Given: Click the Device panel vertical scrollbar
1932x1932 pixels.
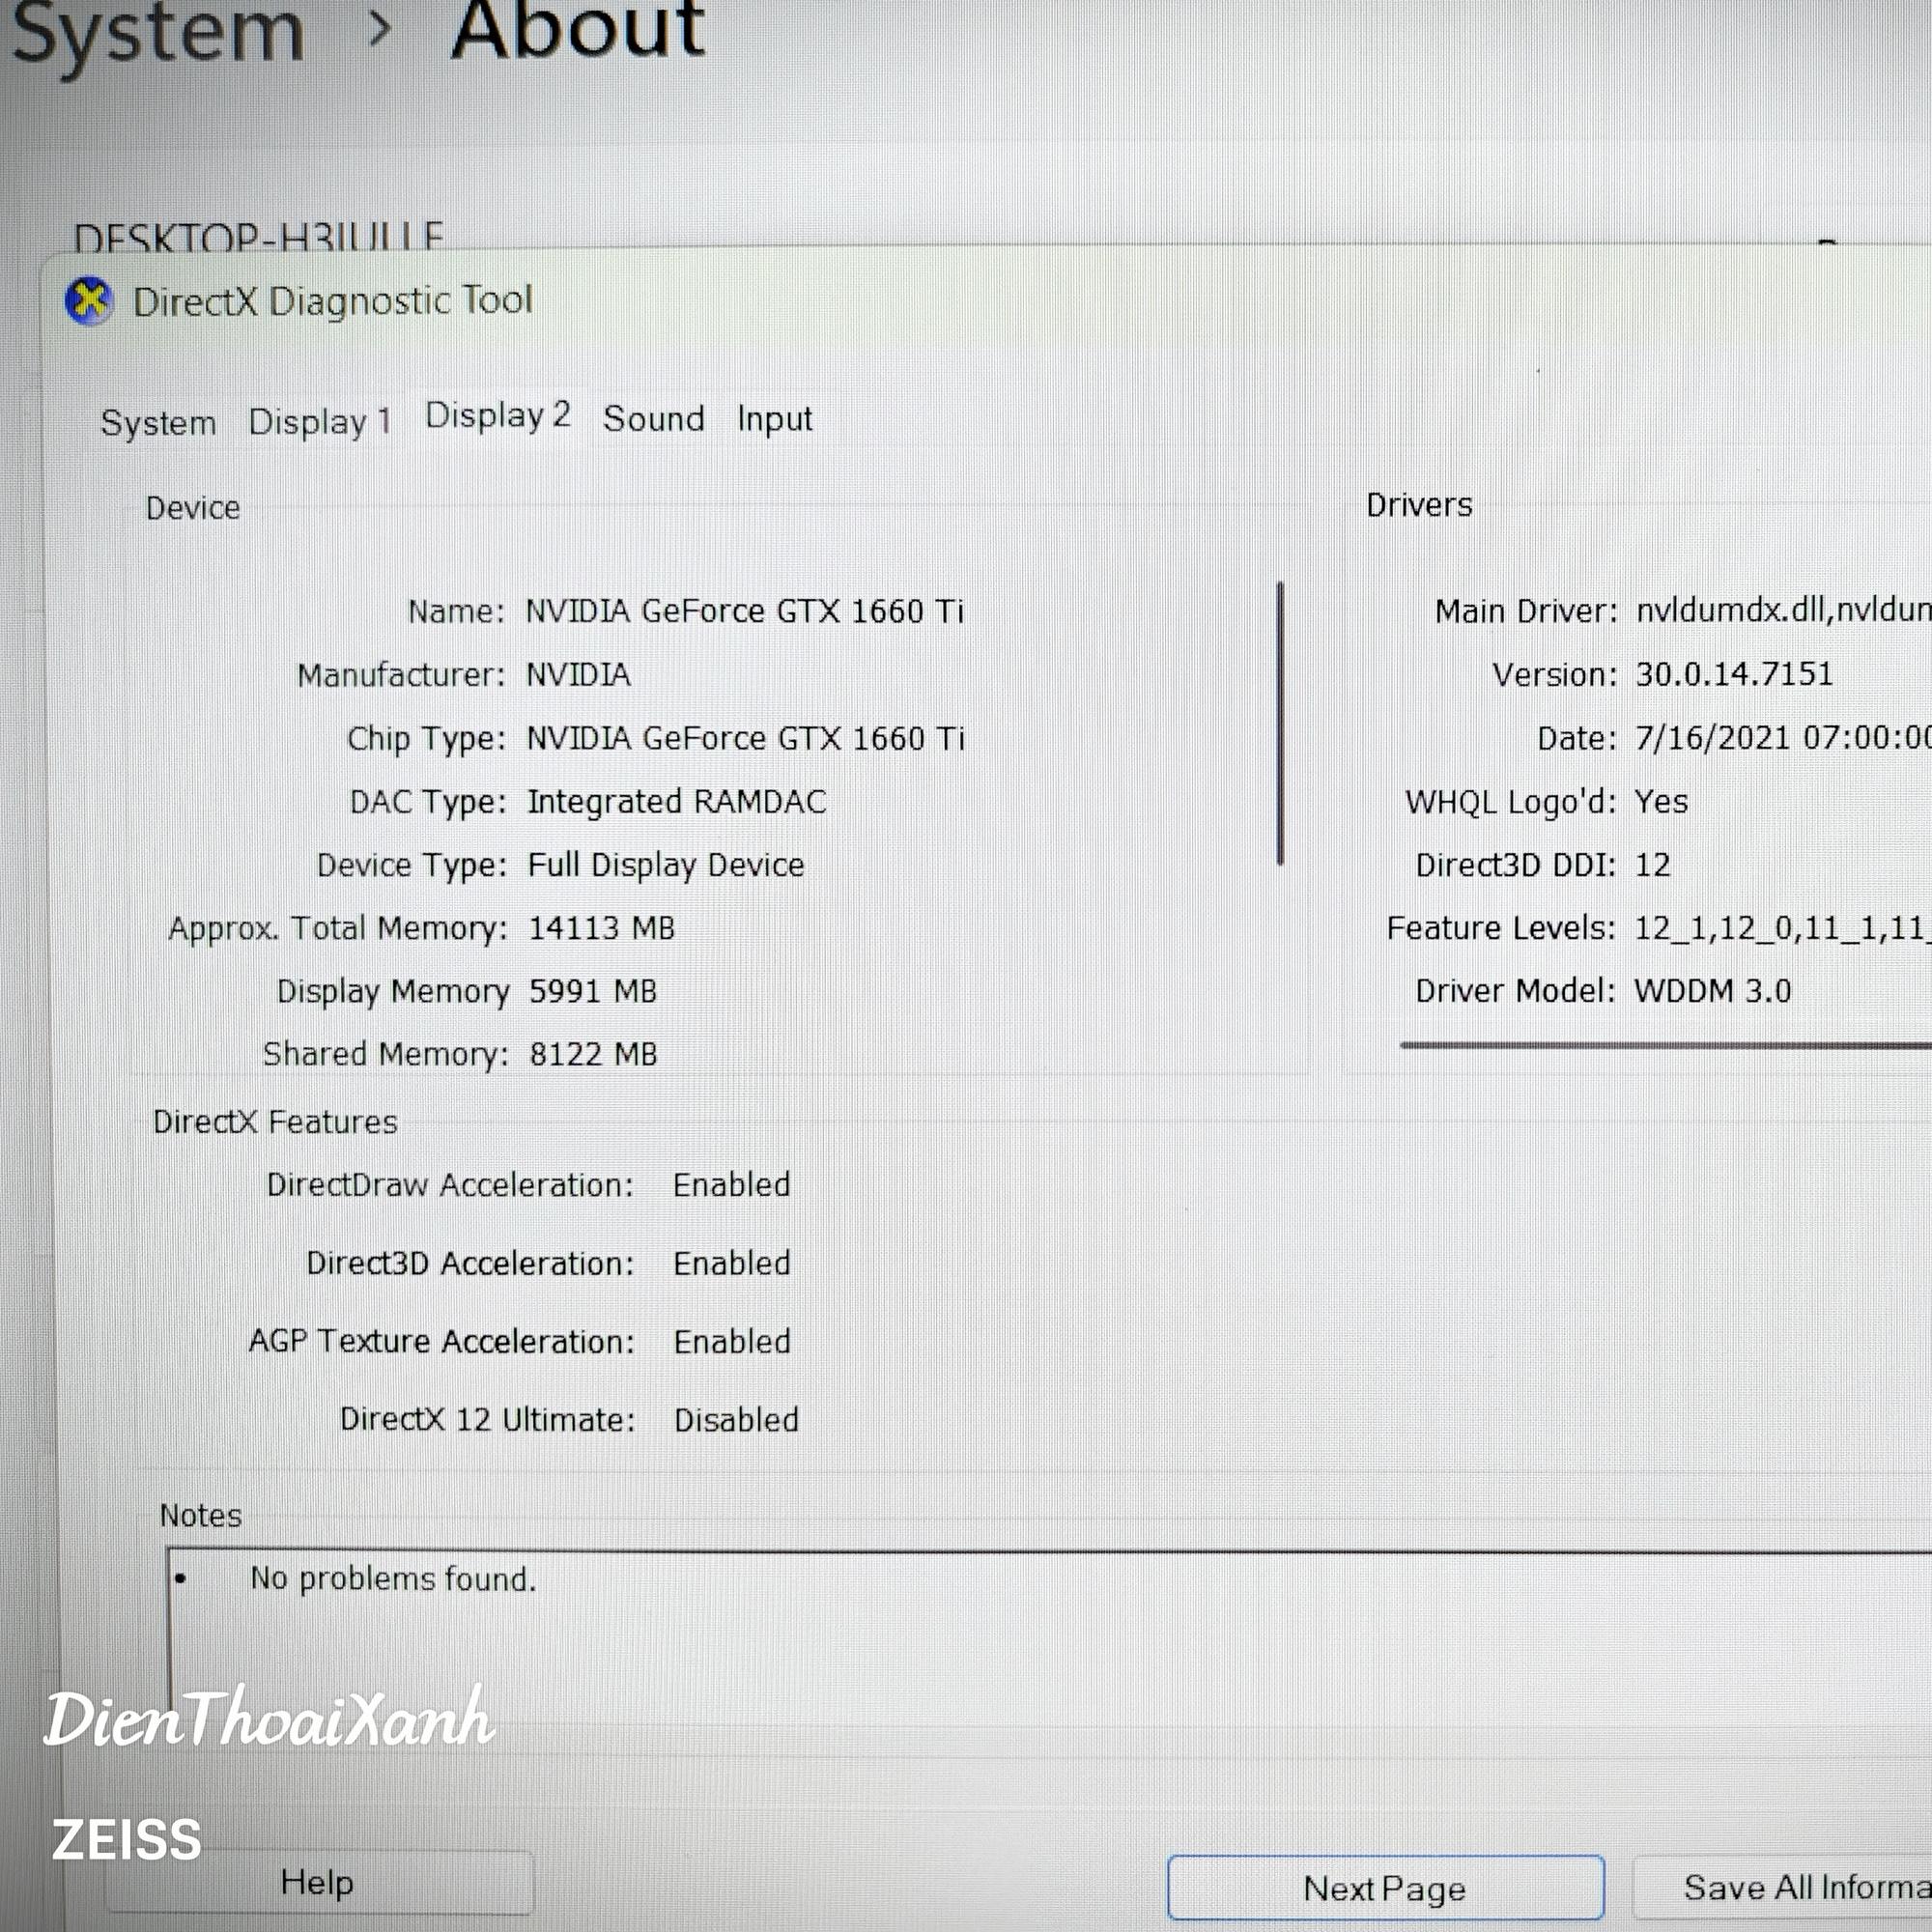Looking at the screenshot, I should coord(1280,723).
